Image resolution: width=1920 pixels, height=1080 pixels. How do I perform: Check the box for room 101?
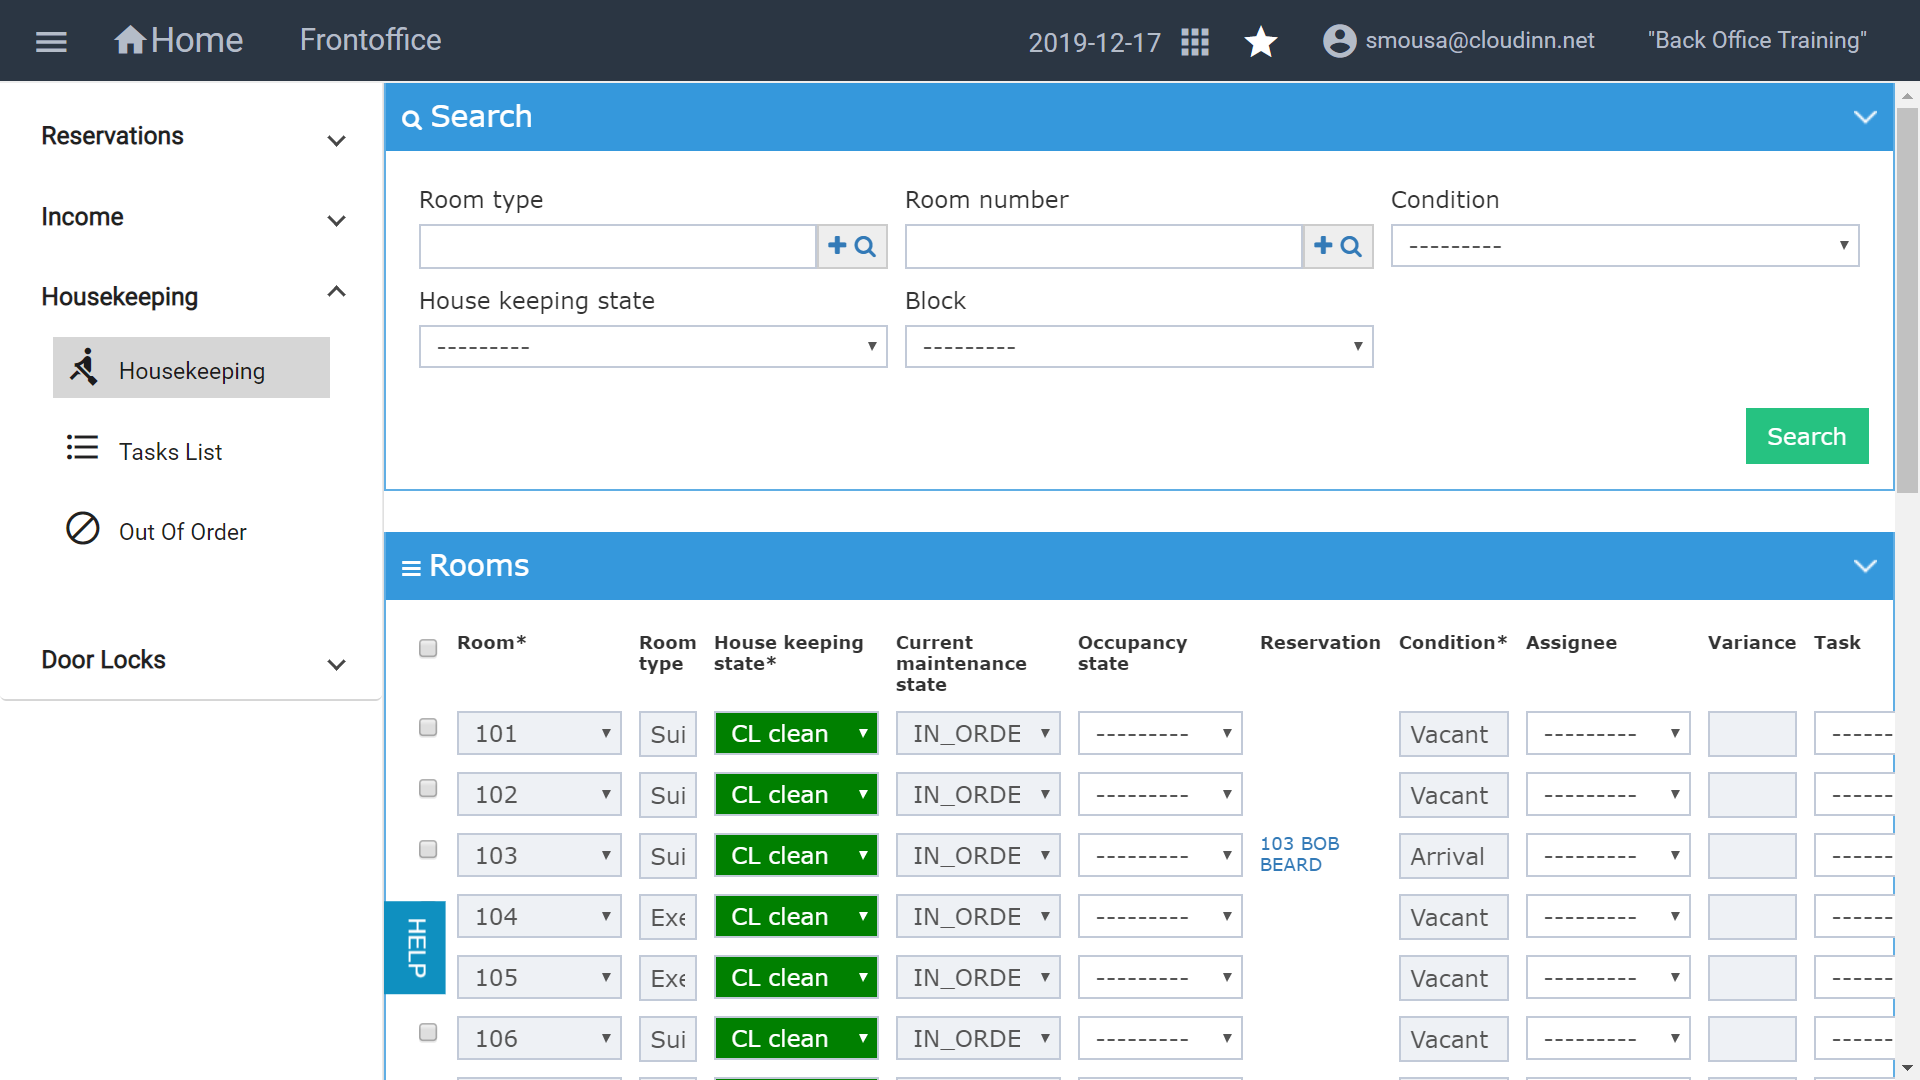428,727
